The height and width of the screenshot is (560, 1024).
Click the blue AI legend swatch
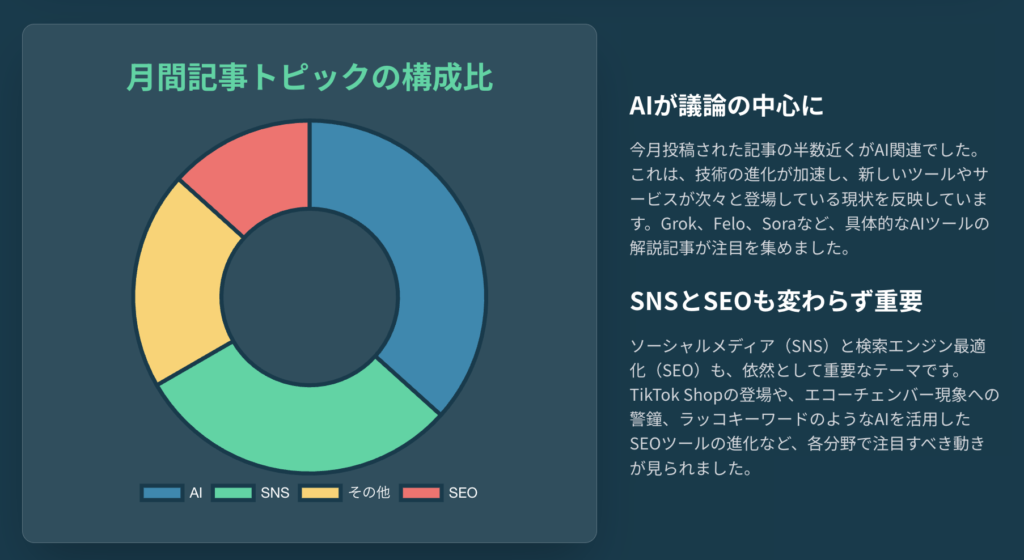[x=161, y=493]
